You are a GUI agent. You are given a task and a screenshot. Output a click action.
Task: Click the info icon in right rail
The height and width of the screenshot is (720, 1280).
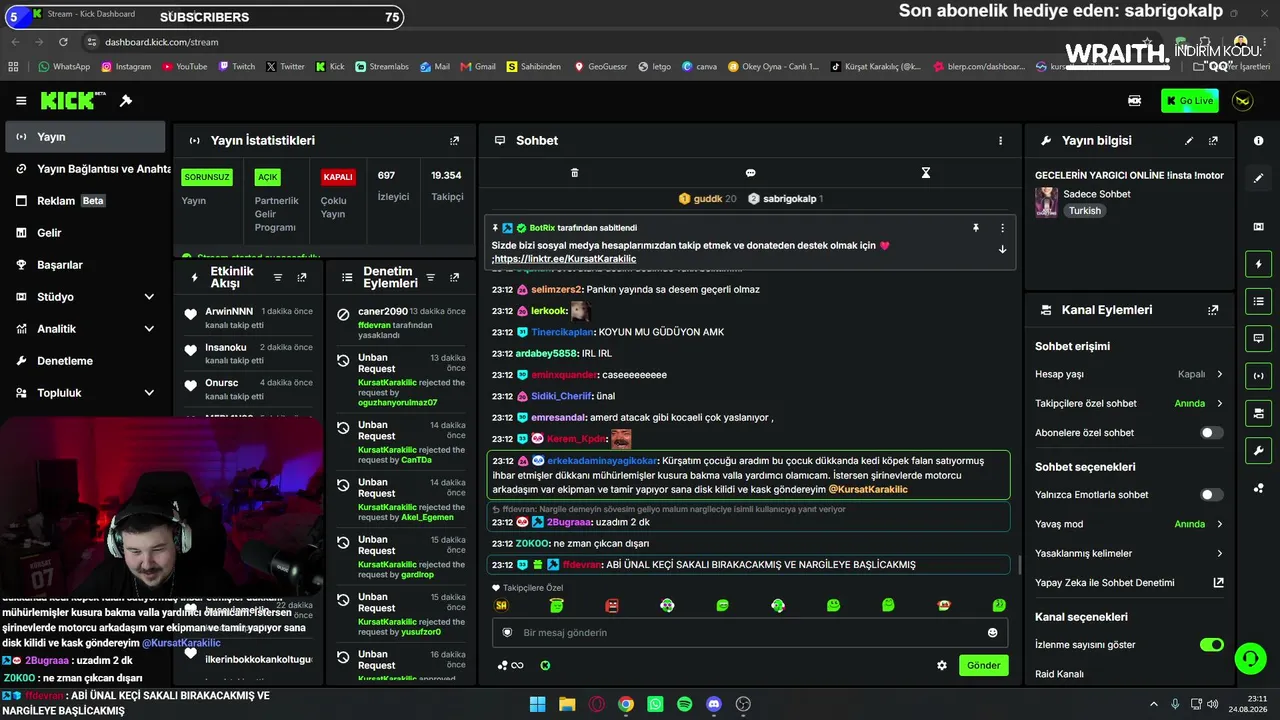click(1258, 141)
